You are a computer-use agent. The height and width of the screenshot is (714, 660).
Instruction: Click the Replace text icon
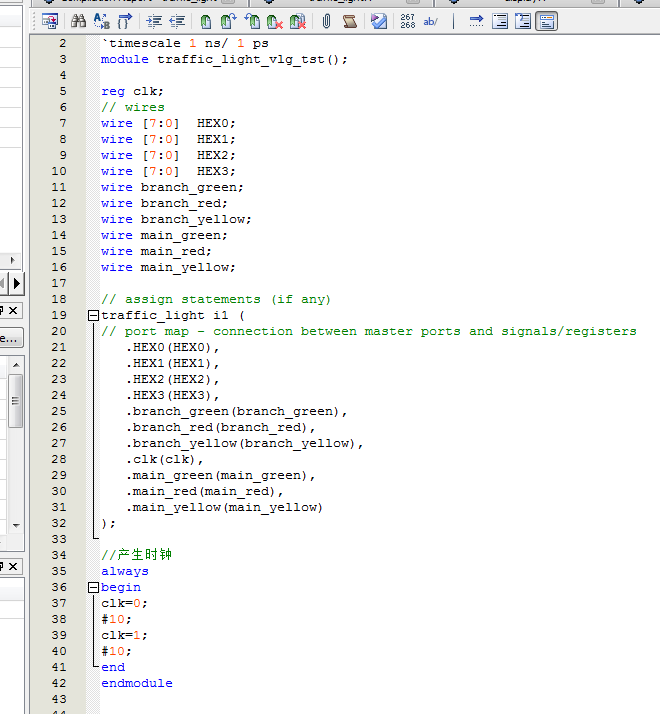tap(99, 21)
